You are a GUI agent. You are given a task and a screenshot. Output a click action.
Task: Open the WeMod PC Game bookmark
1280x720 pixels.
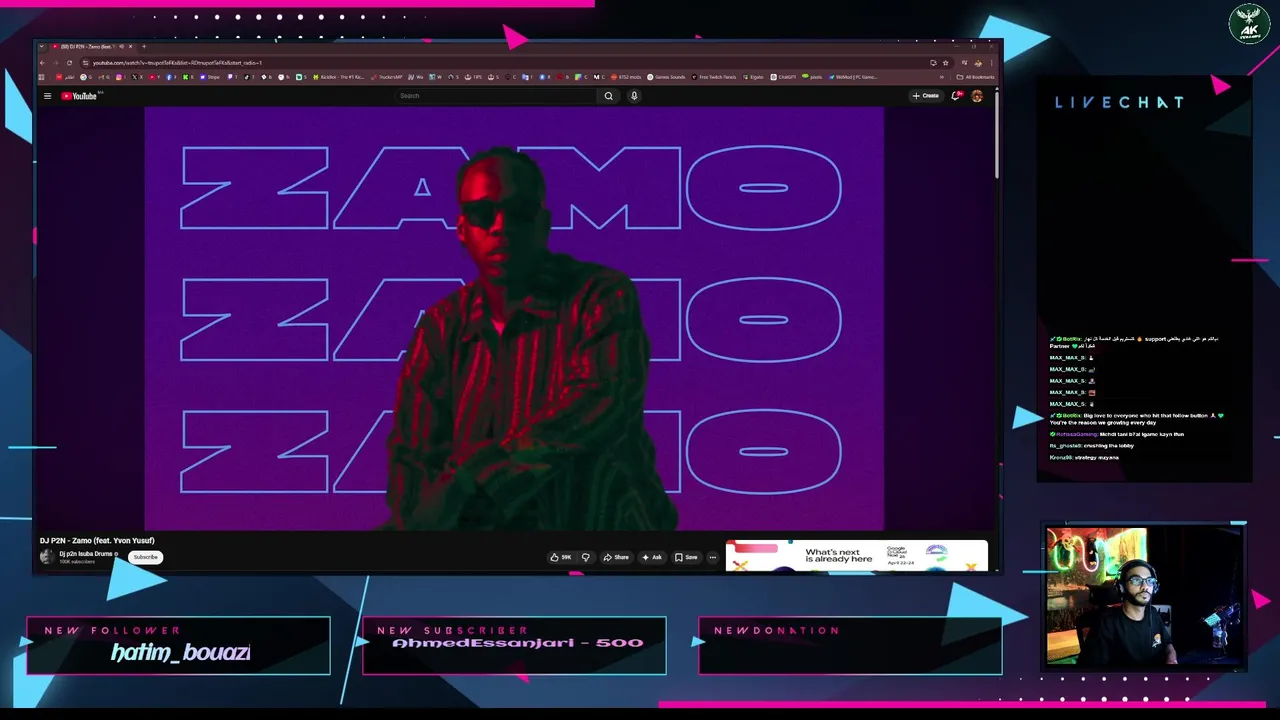click(853, 77)
